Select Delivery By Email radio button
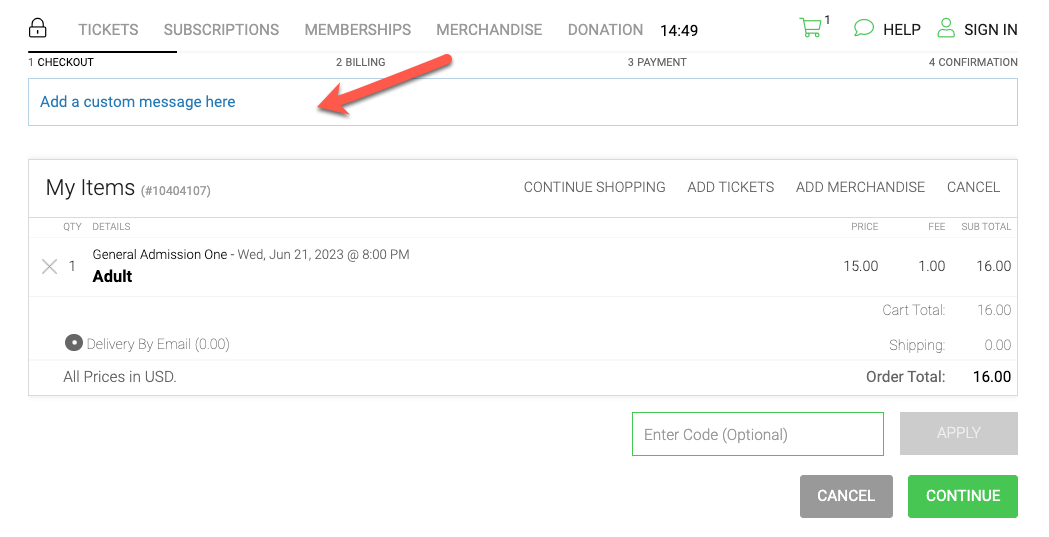This screenshot has height=537, width=1049. coord(74,343)
